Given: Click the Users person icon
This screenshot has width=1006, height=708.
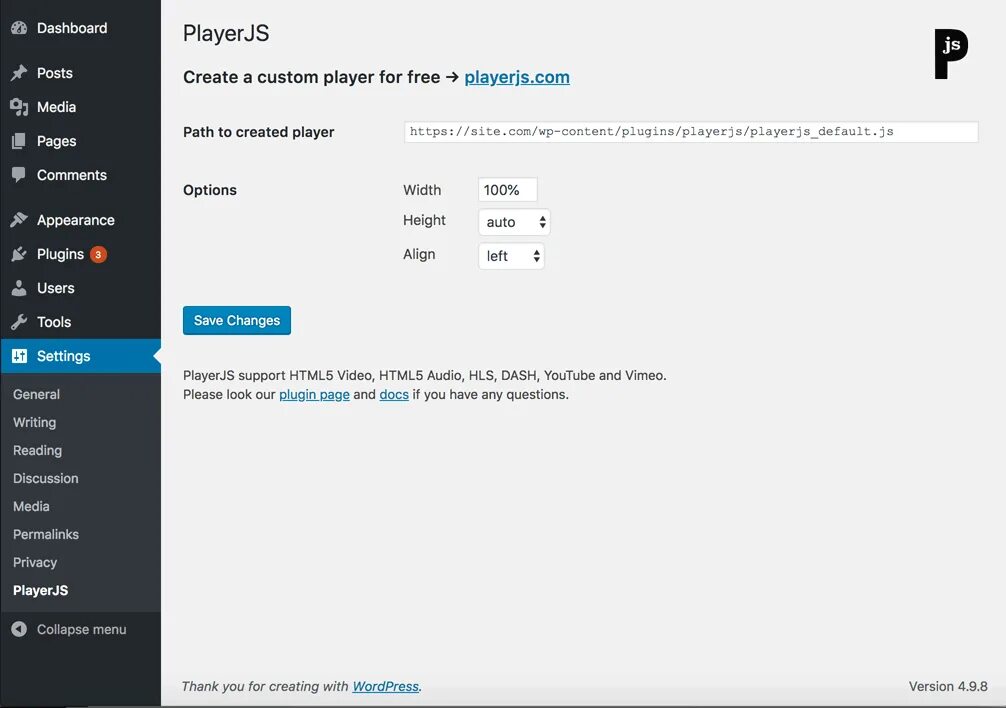Looking at the screenshot, I should coord(19,288).
